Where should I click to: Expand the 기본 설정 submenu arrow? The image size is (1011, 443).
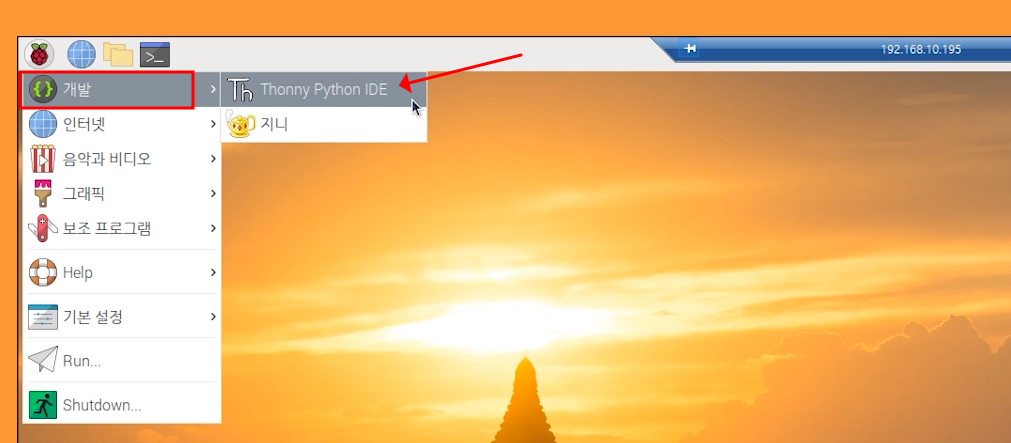point(213,317)
